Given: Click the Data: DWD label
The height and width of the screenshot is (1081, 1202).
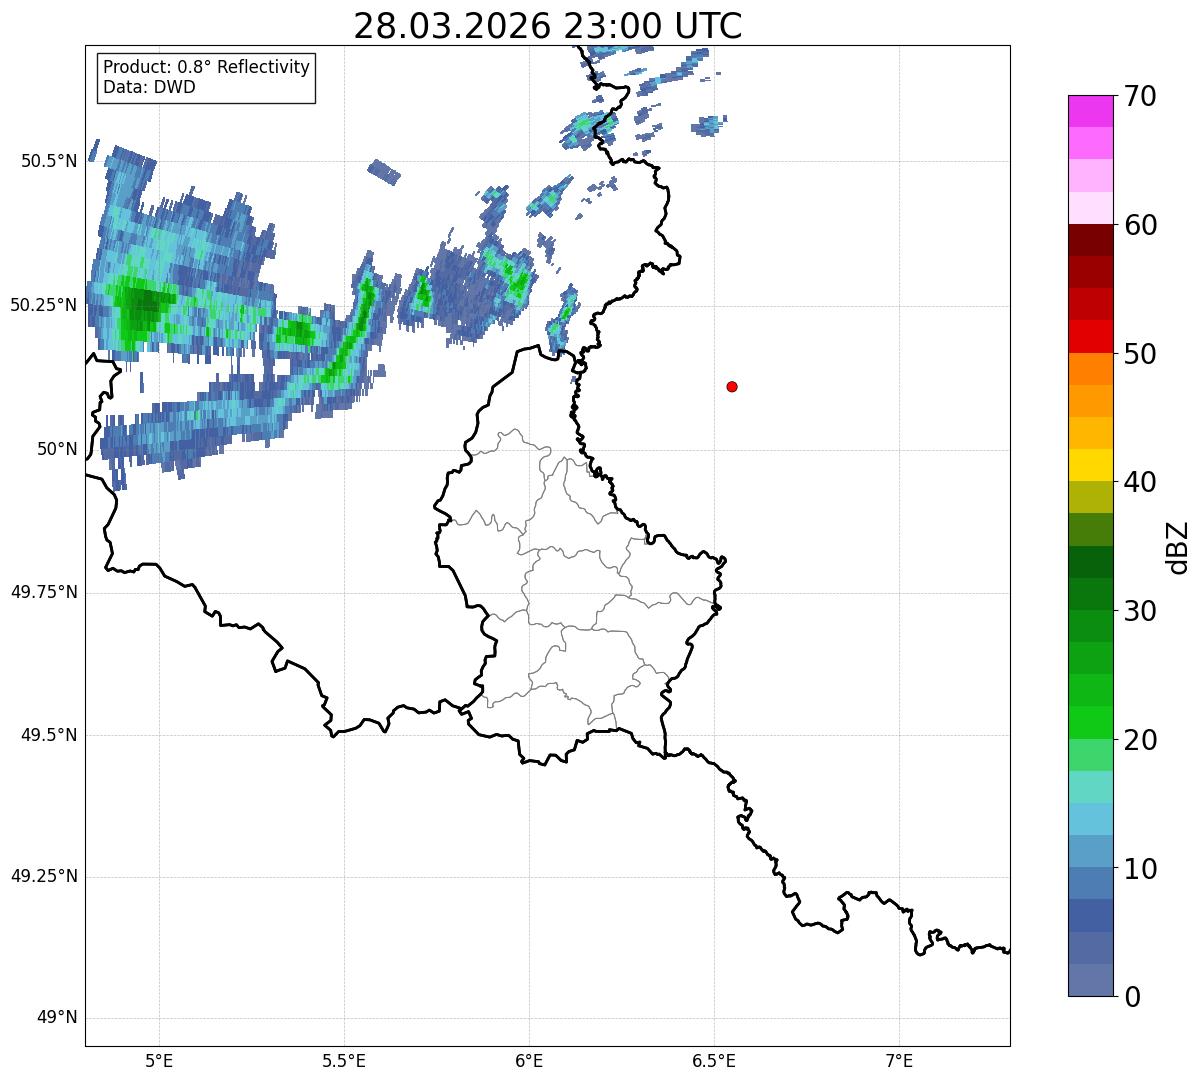Looking at the screenshot, I should tap(150, 87).
